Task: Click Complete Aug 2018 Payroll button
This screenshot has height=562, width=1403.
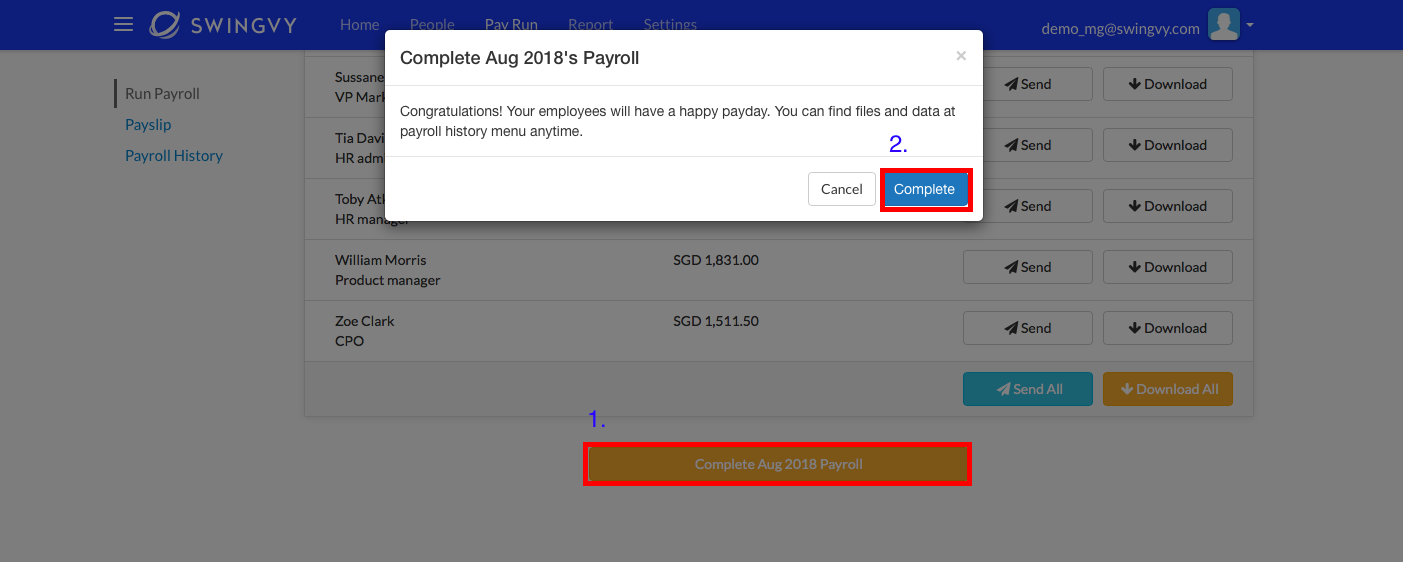Action: click(x=778, y=464)
